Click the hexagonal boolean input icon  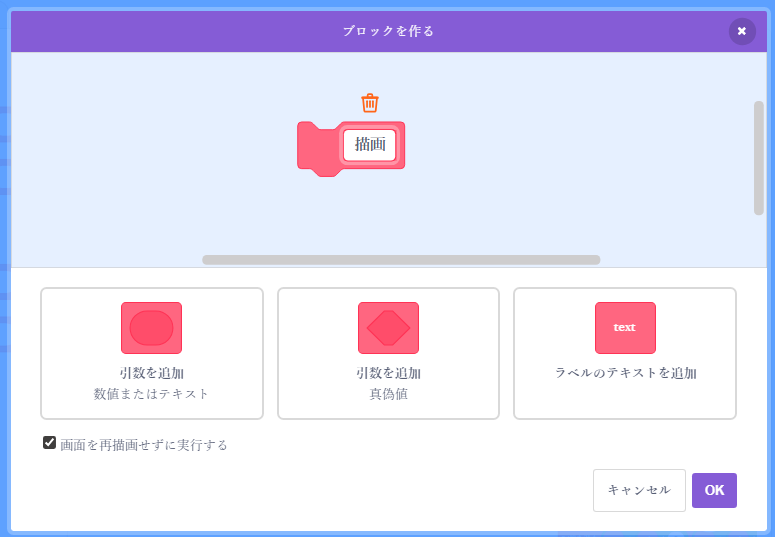pyautogui.click(x=388, y=328)
